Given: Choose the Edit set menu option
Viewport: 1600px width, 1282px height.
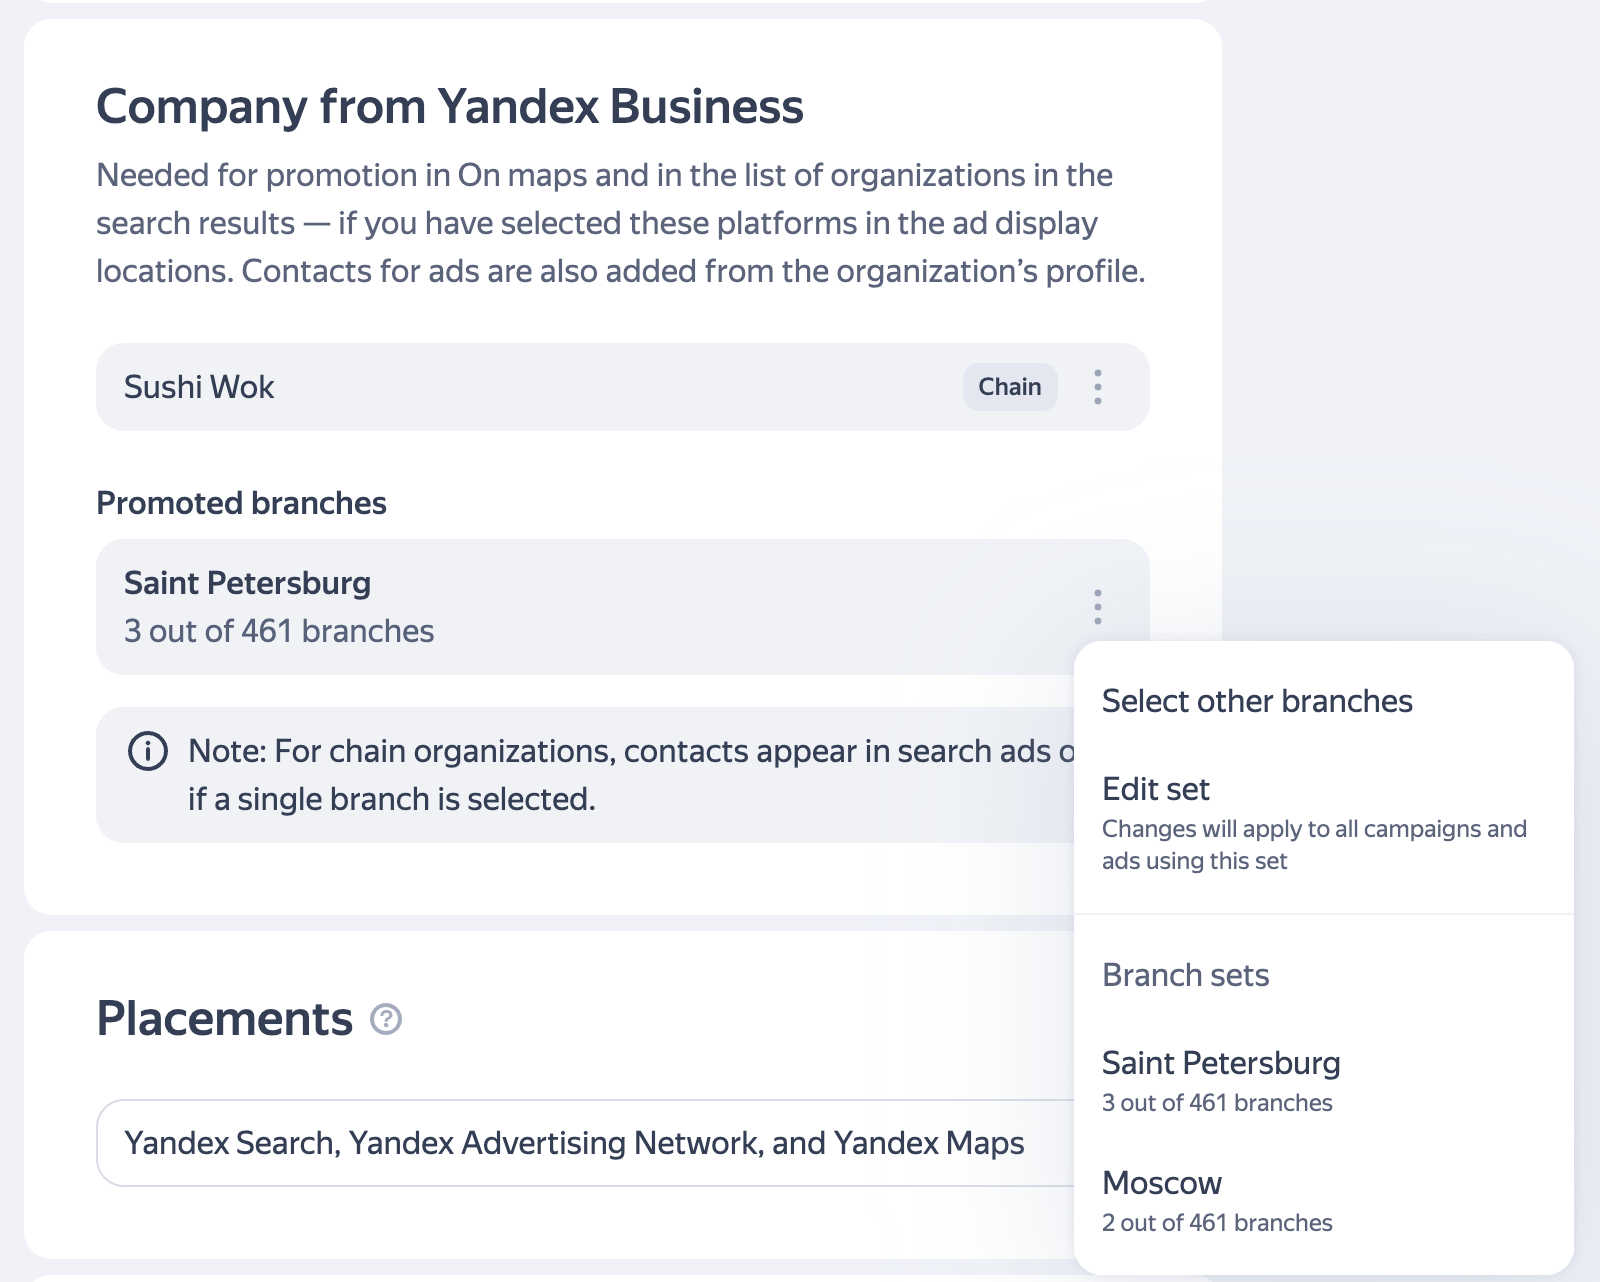Looking at the screenshot, I should pos(1156,789).
